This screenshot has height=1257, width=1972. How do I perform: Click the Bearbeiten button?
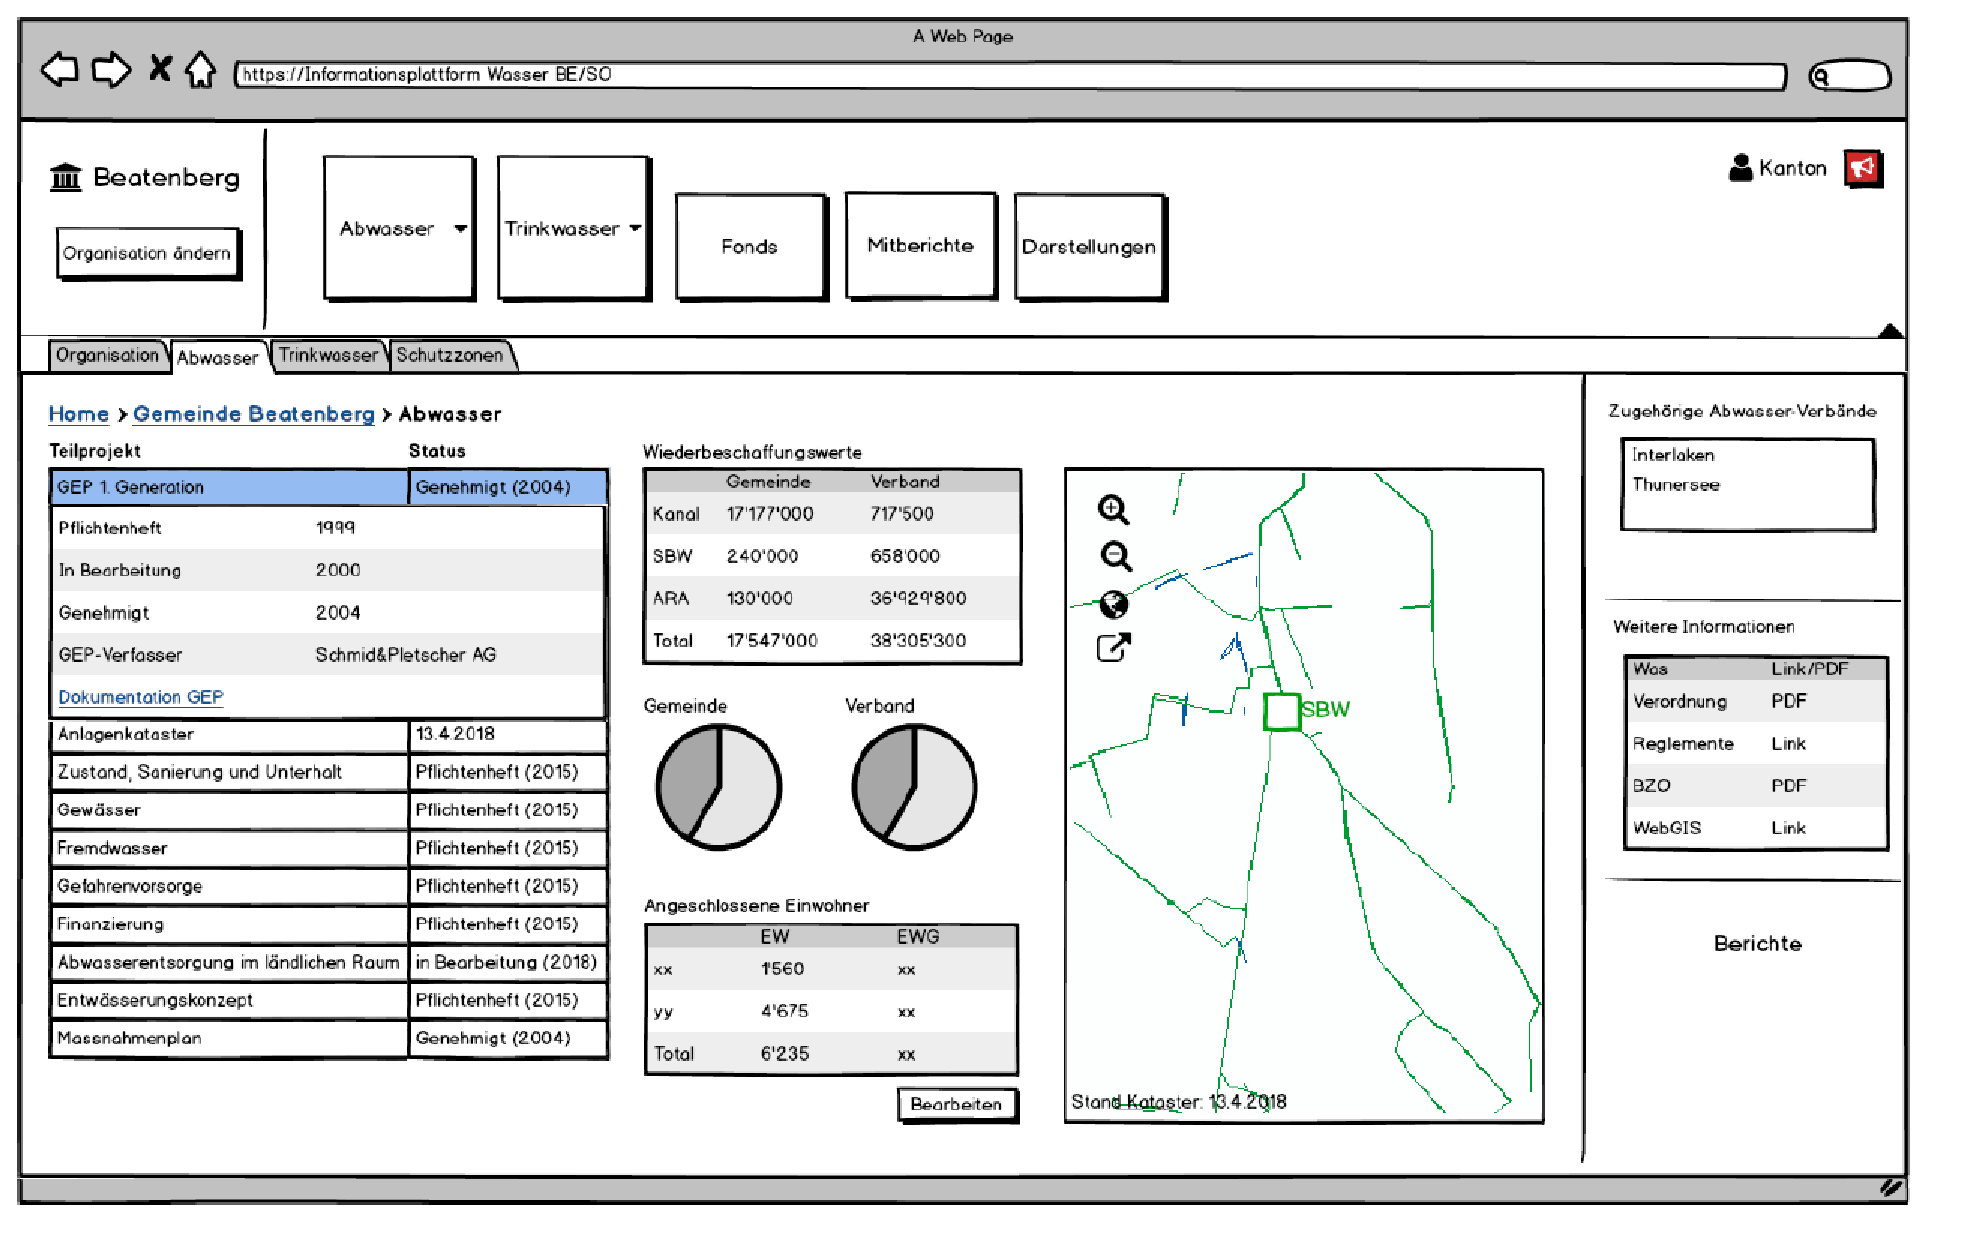(956, 1104)
